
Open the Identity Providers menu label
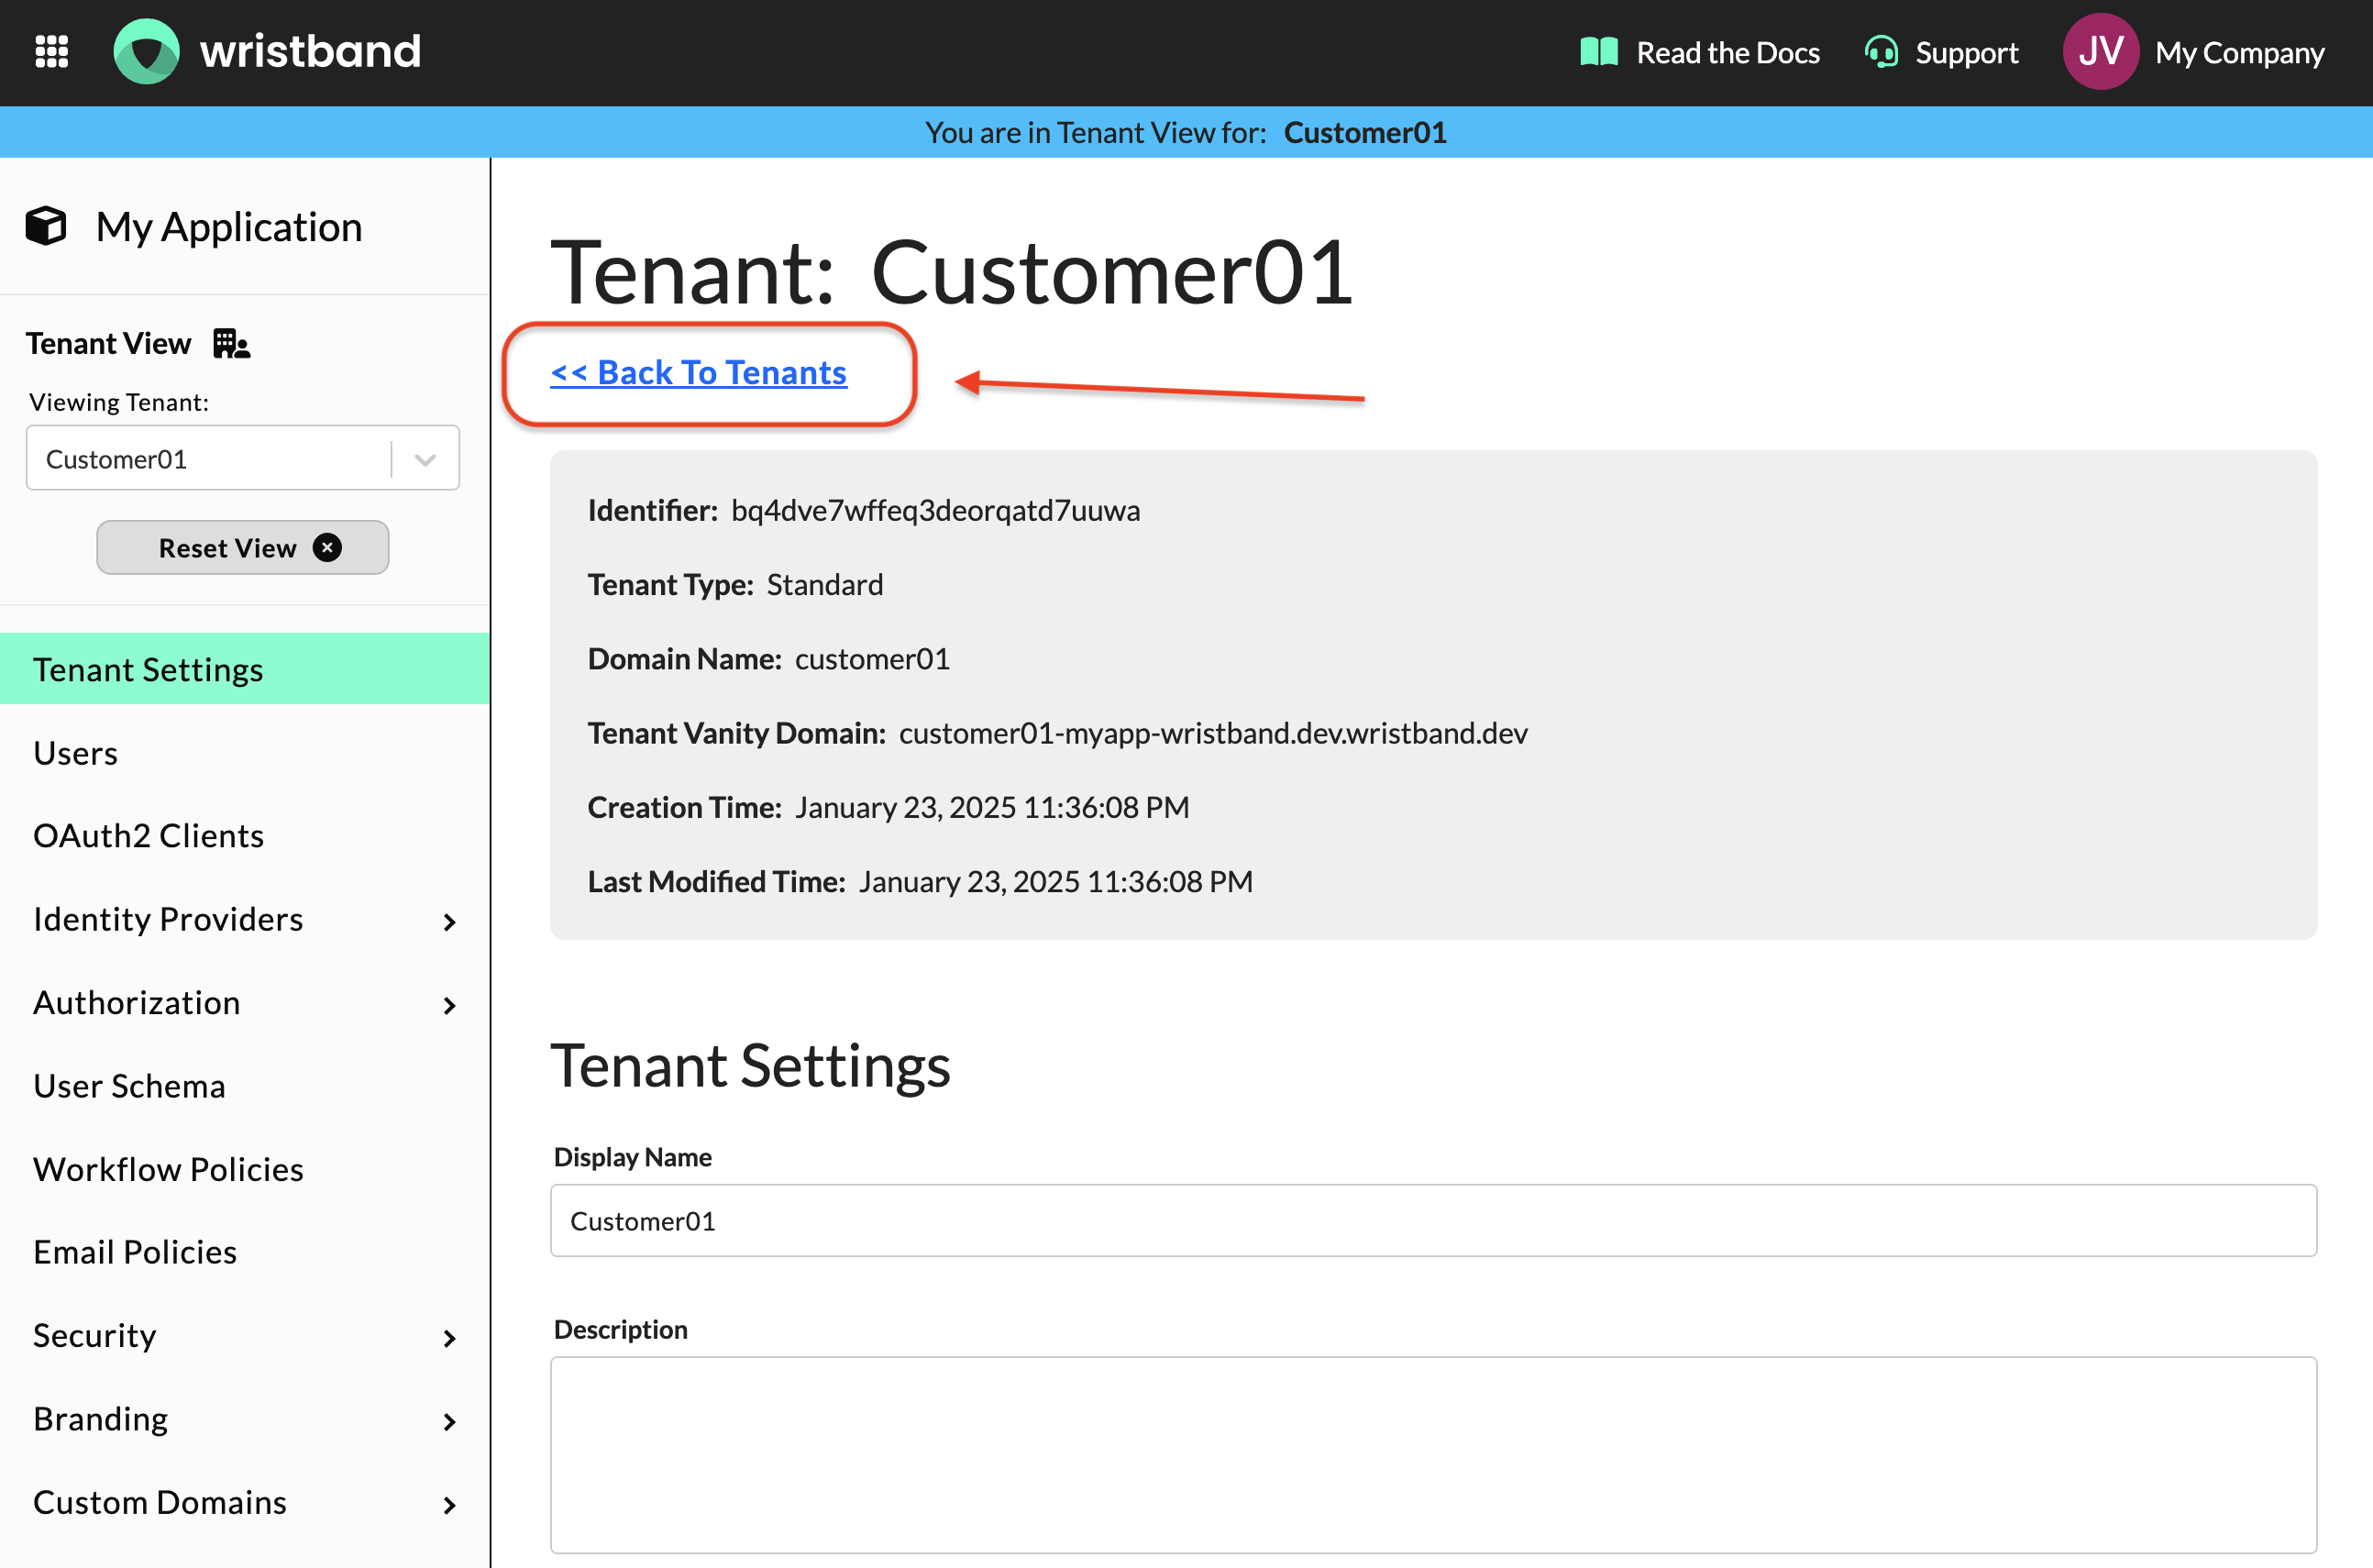168,919
